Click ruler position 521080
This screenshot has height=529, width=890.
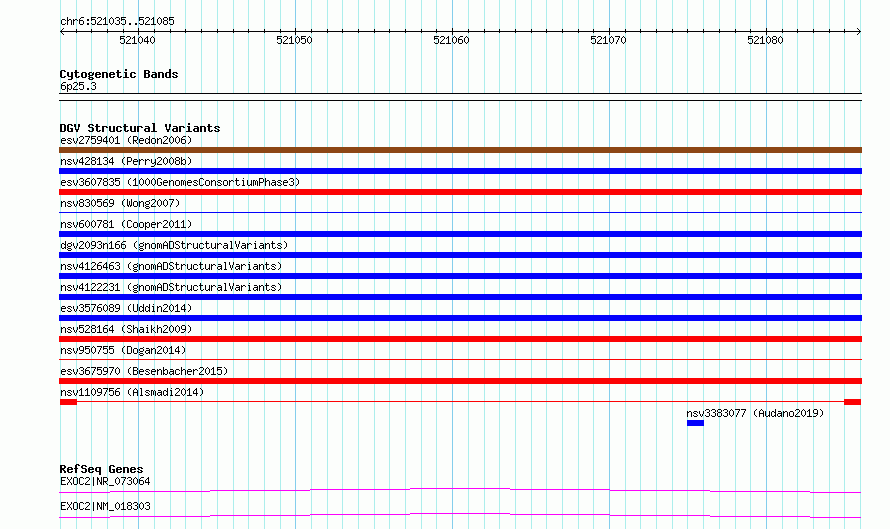click(x=765, y=40)
